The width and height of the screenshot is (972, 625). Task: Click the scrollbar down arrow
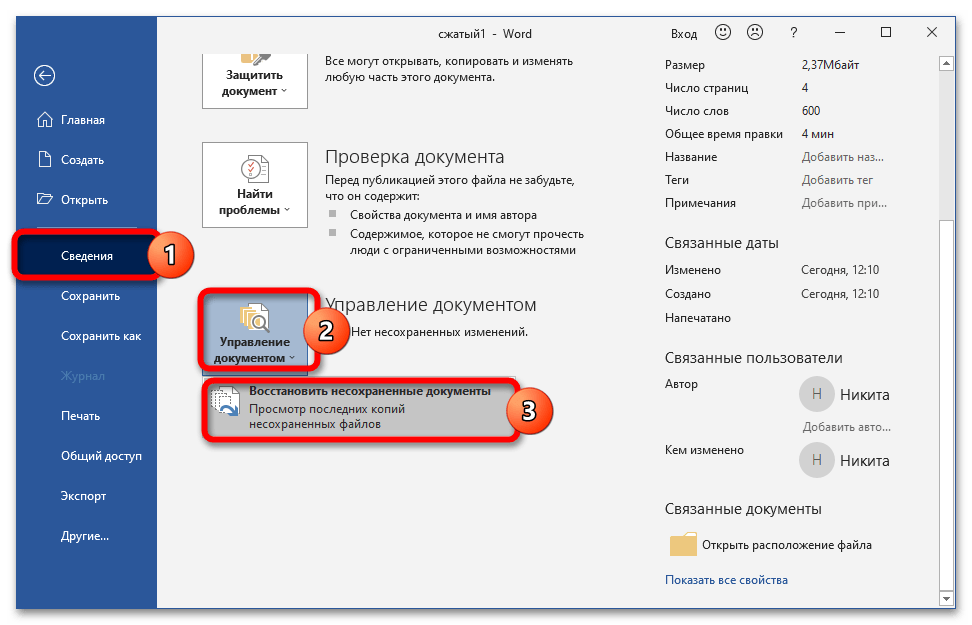pos(946,598)
